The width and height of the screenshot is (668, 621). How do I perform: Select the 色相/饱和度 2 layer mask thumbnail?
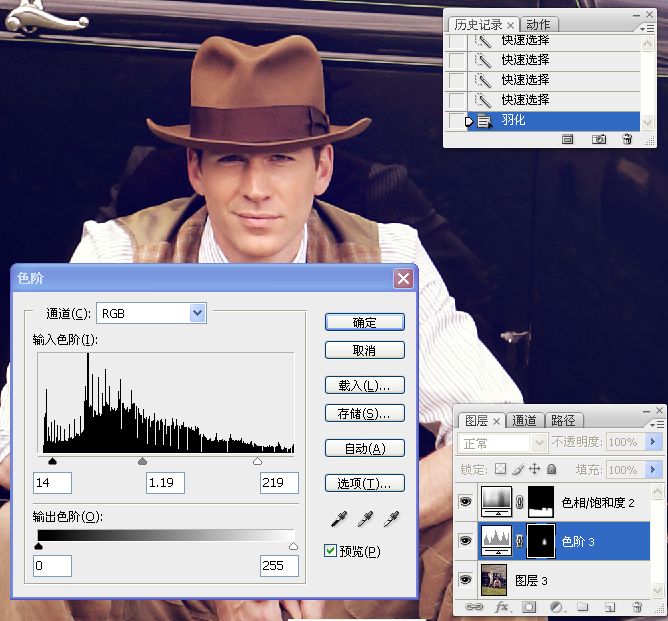541,502
